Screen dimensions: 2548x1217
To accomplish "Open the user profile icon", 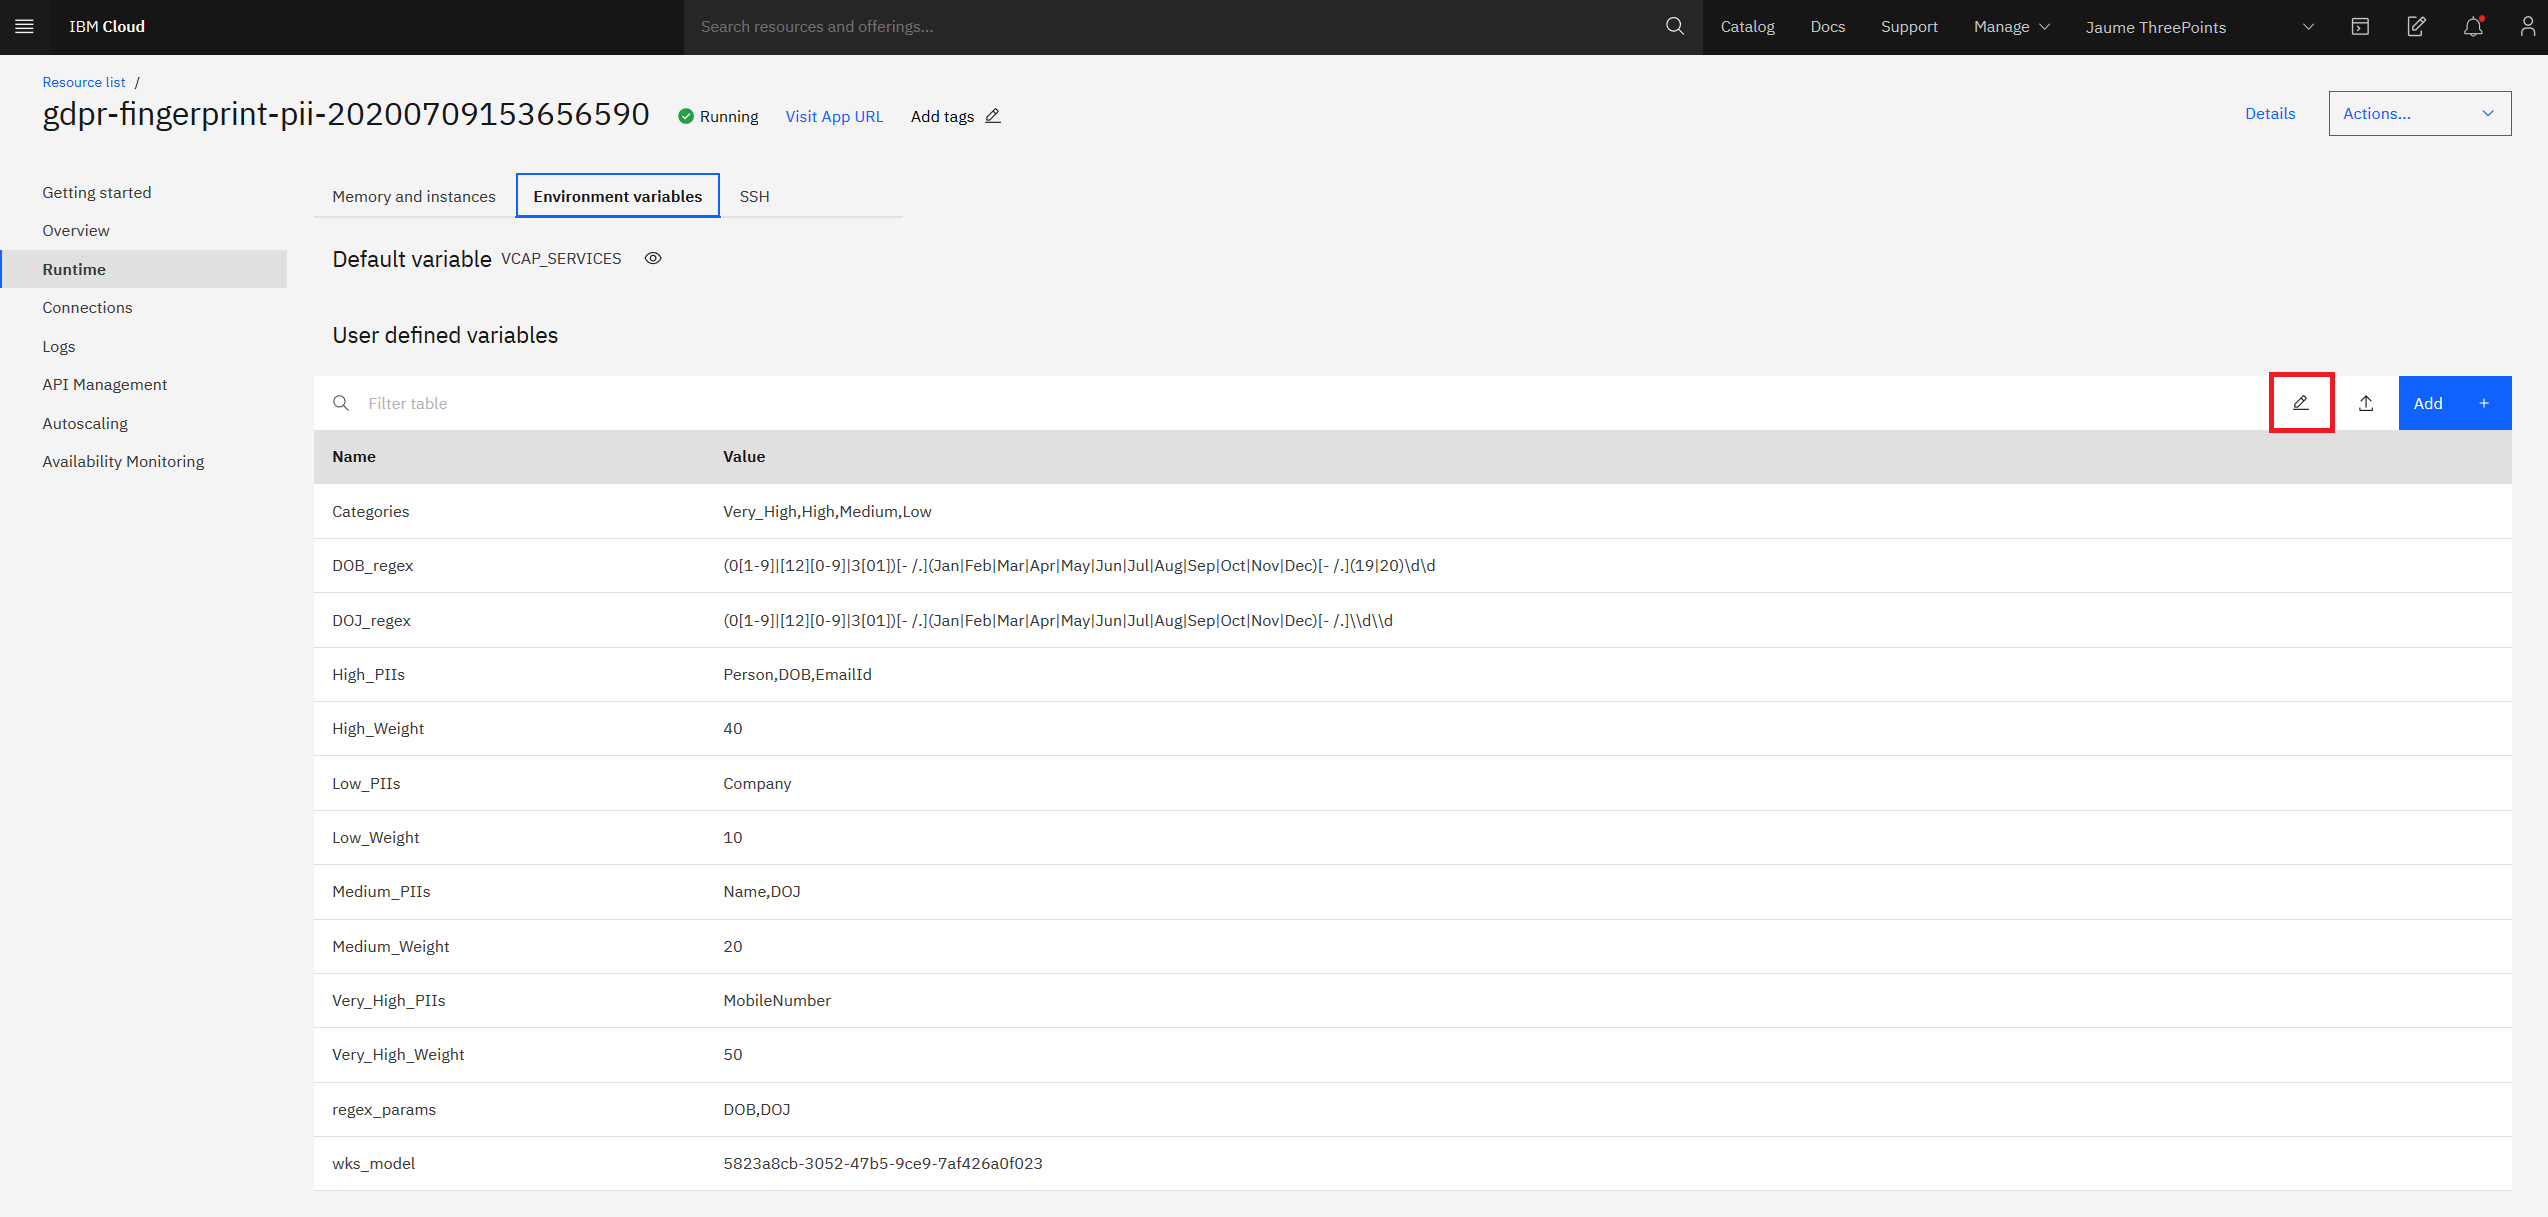I will click(2527, 27).
